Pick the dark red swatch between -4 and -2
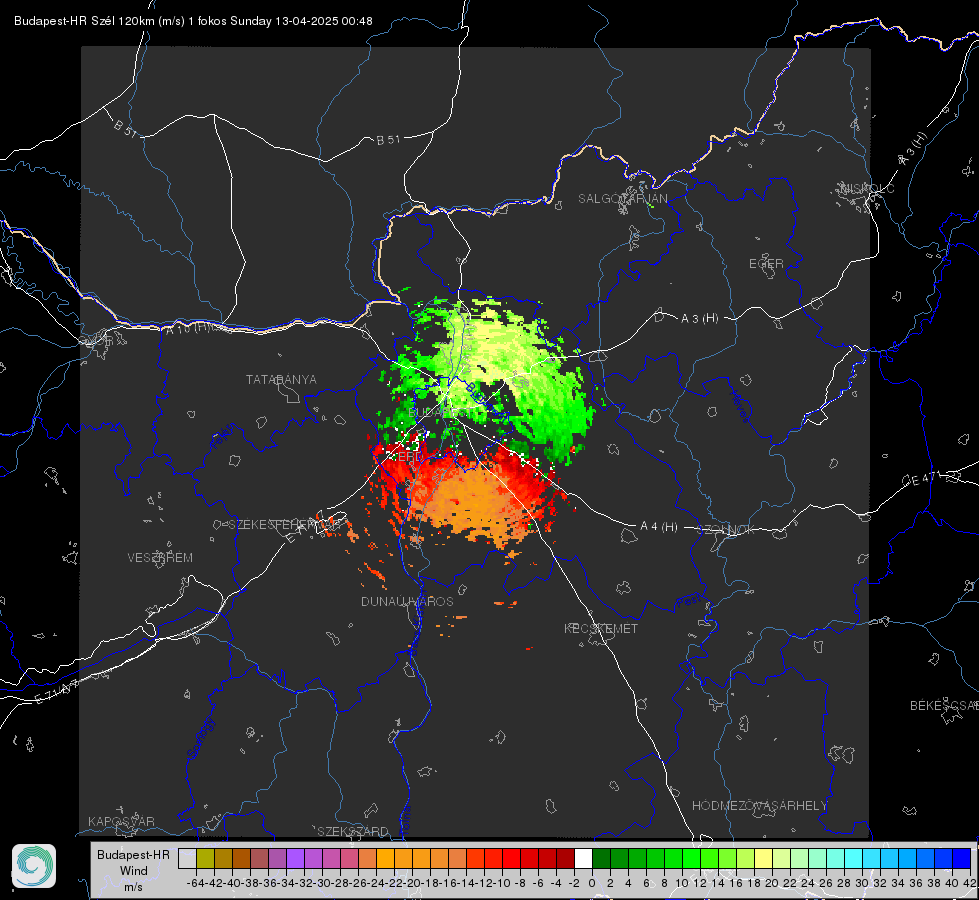979x900 pixels. [565, 858]
